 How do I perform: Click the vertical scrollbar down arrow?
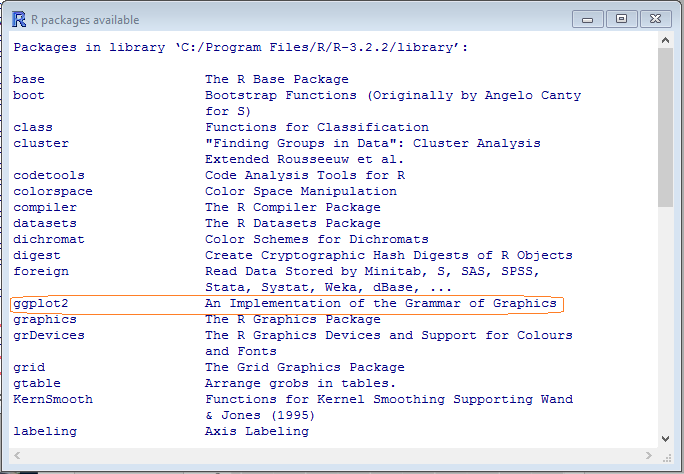pos(665,439)
